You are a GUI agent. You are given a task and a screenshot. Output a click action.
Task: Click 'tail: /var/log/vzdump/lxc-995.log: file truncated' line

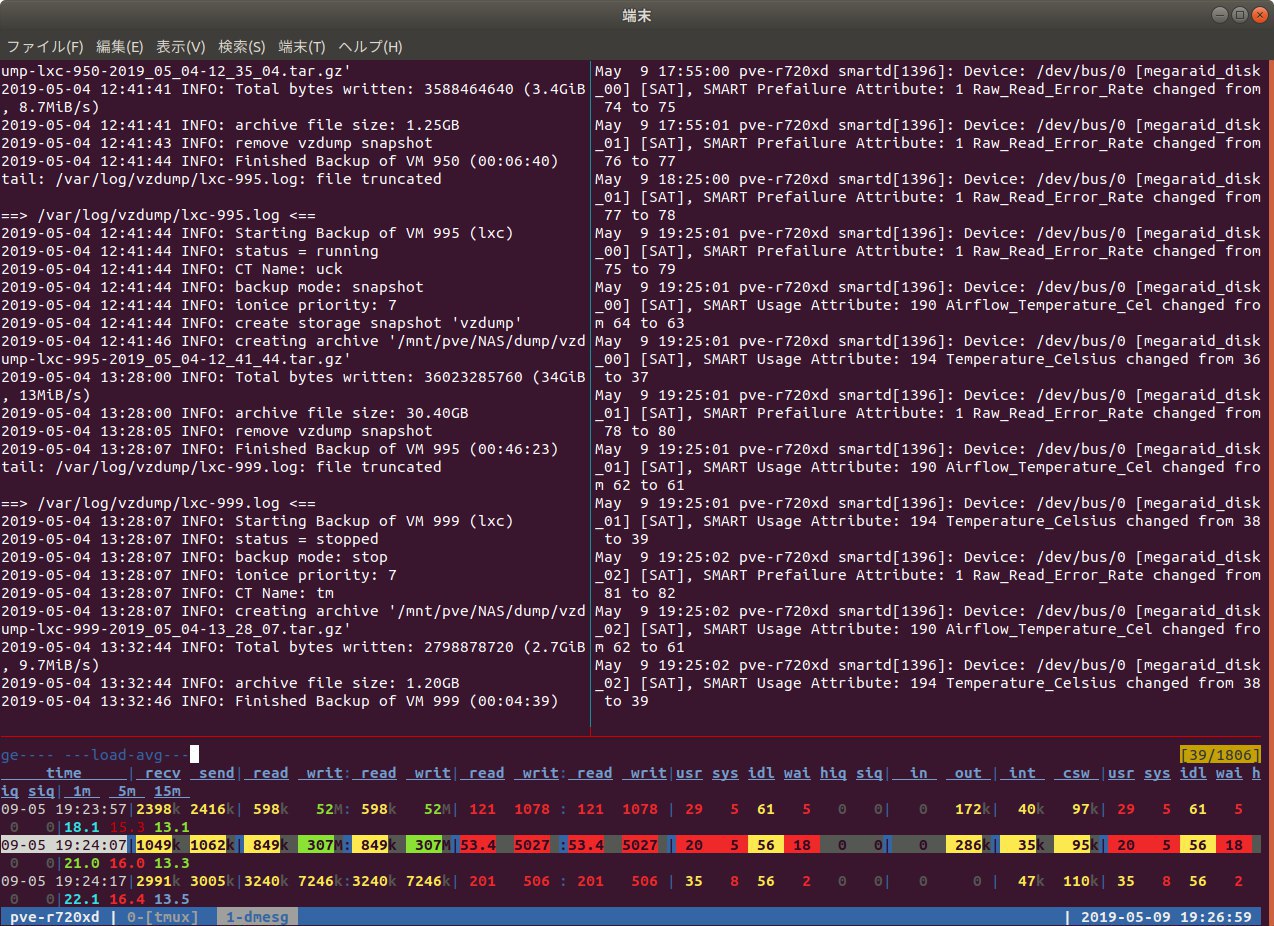pyautogui.click(x=221, y=179)
